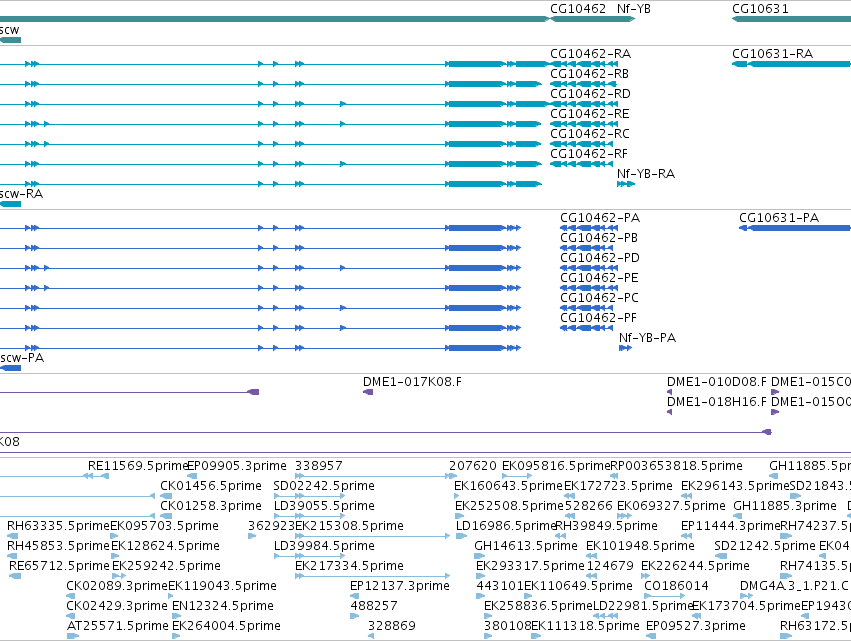Screen dimensions: 851x641
Task: Click the LD39055.5prime EST label
Action: click(324, 506)
